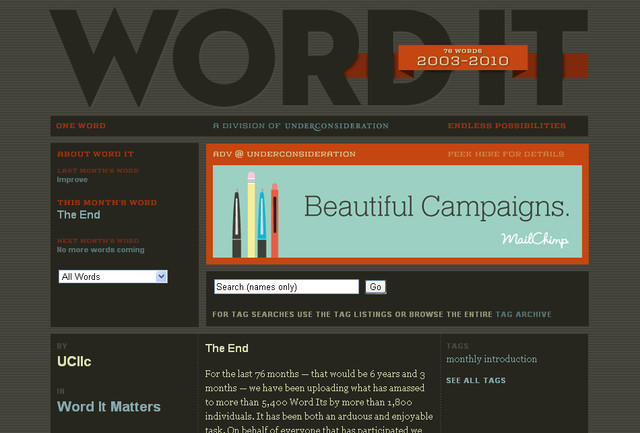Click the arrow on the All Words selector
Image resolution: width=640 pixels, height=433 pixels.
point(162,277)
